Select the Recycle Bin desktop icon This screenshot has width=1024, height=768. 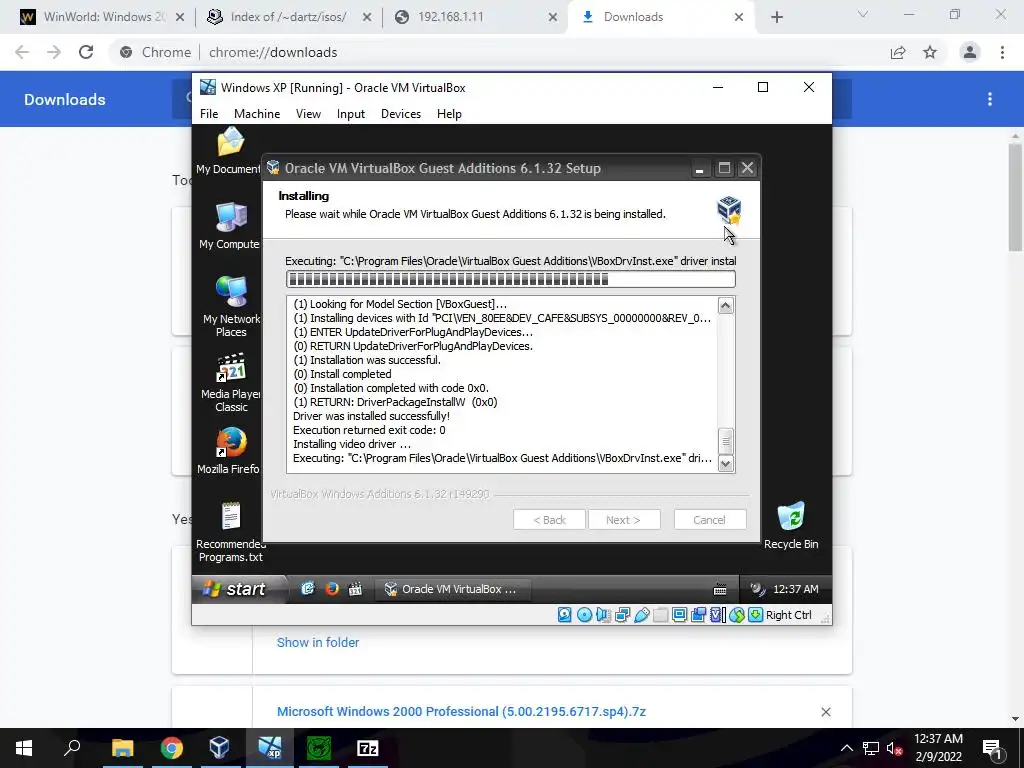[791, 525]
